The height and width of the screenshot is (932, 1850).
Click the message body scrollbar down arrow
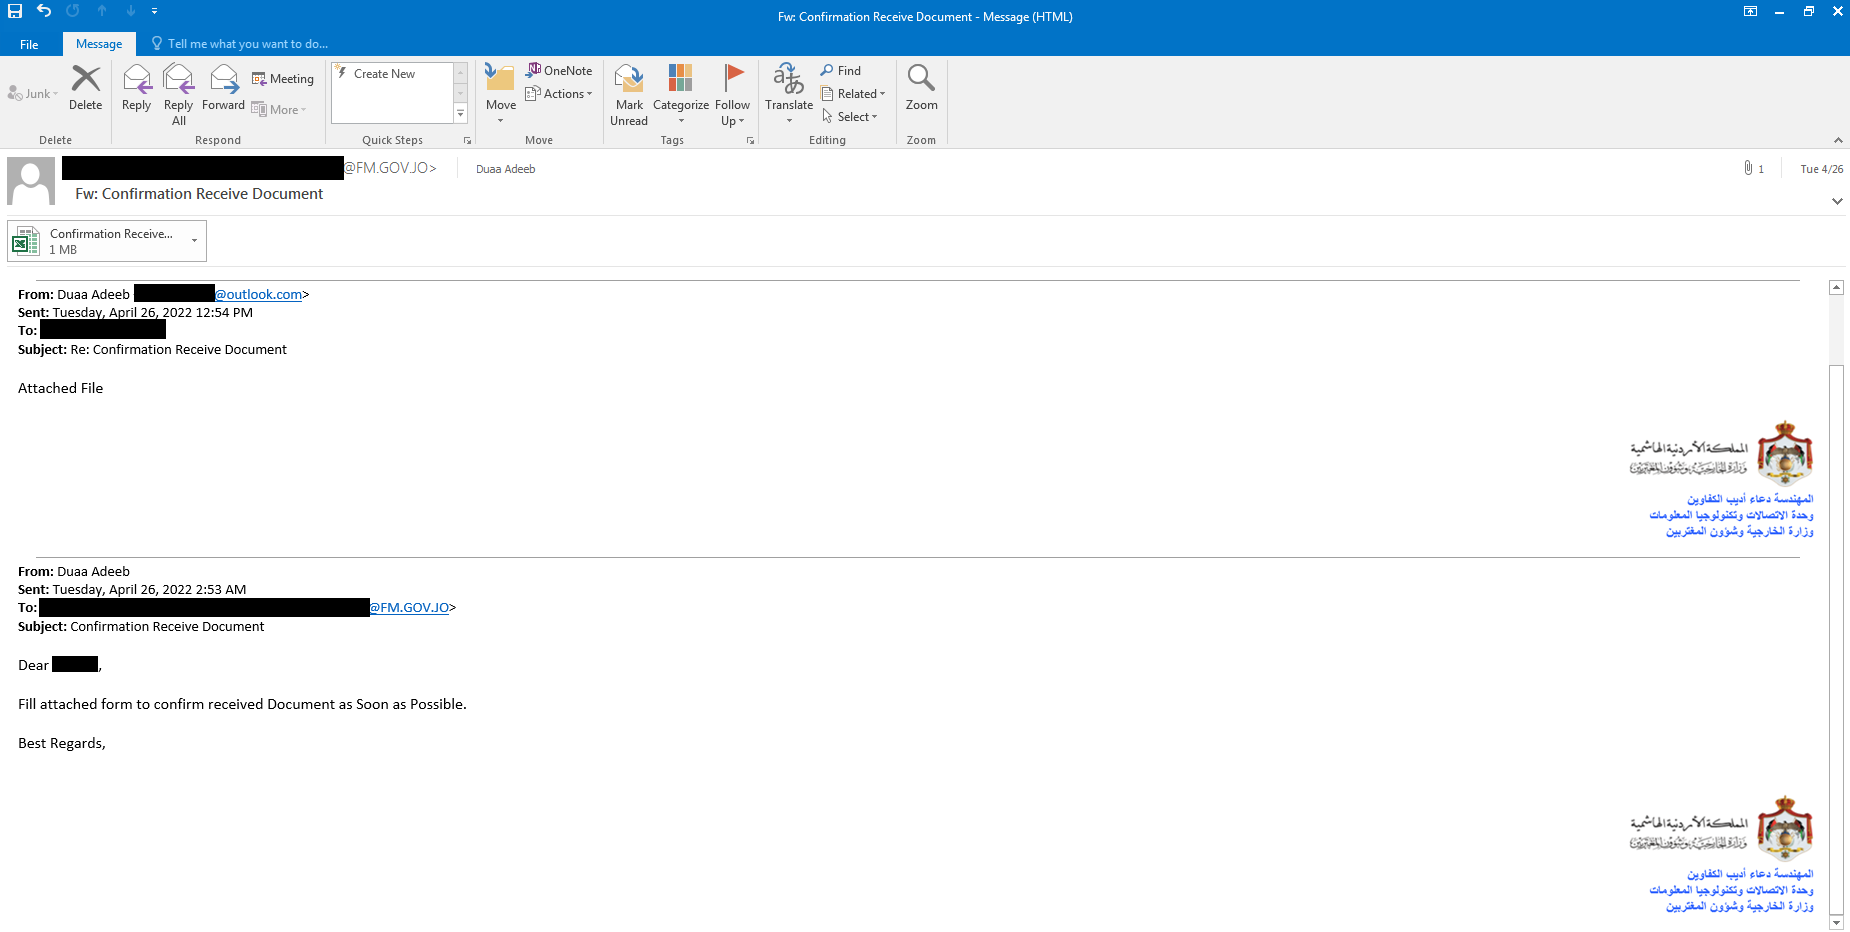(x=1836, y=922)
